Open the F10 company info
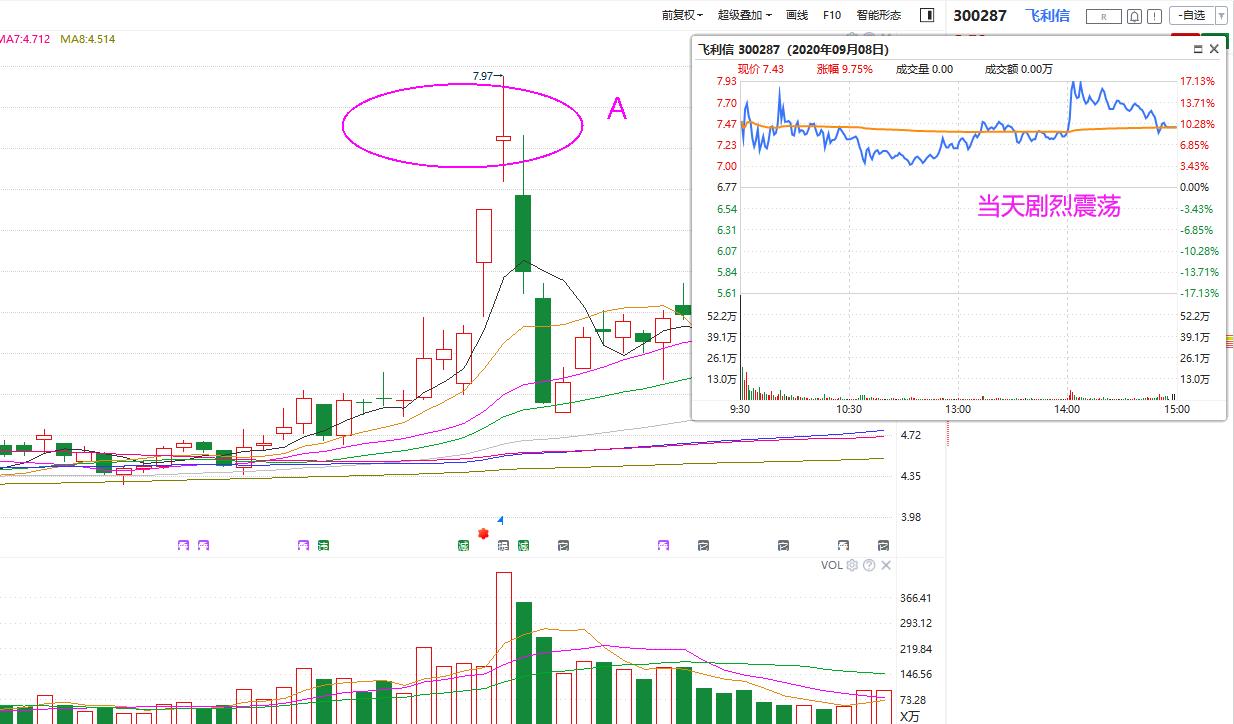1234x724 pixels. pos(832,15)
